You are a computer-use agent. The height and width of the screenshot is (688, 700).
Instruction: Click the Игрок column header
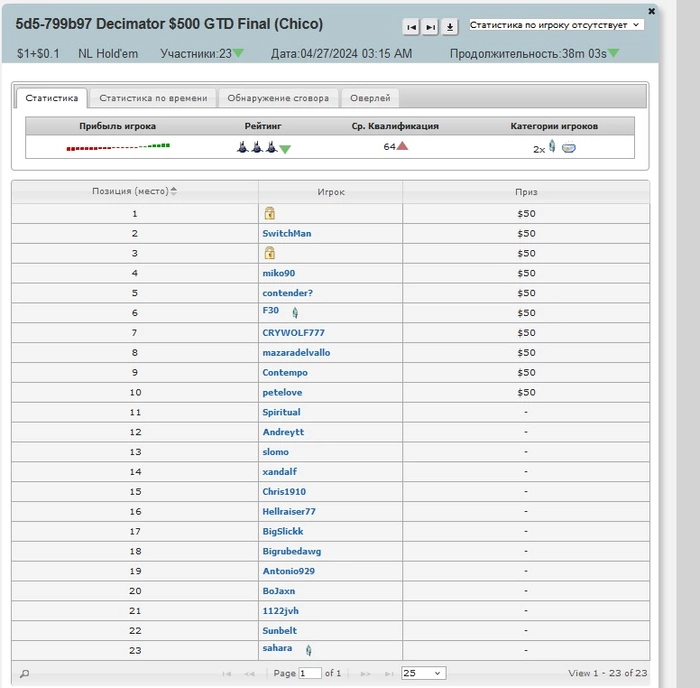(x=331, y=192)
